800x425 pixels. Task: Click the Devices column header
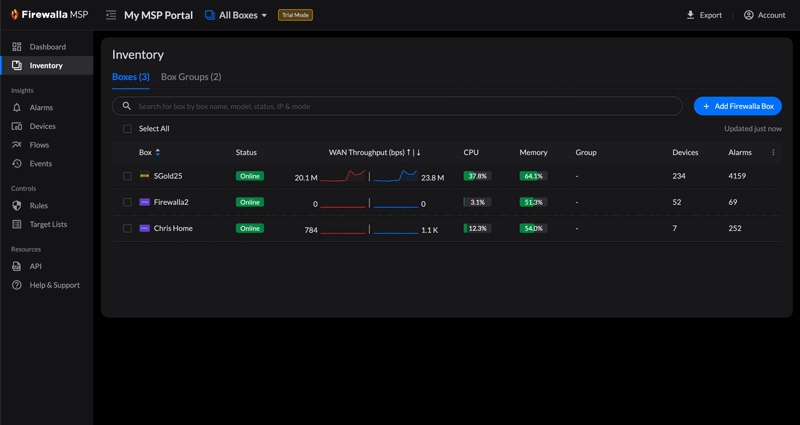(x=685, y=153)
